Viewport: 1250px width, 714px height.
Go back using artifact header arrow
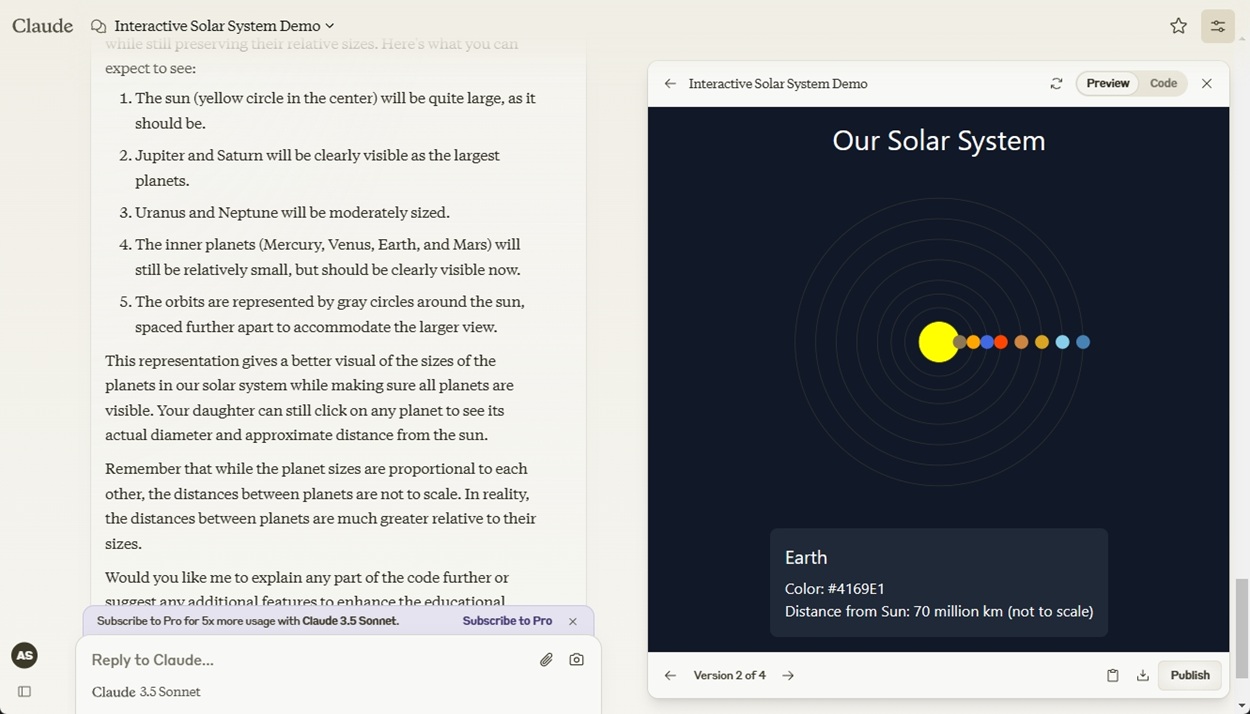[x=670, y=84]
